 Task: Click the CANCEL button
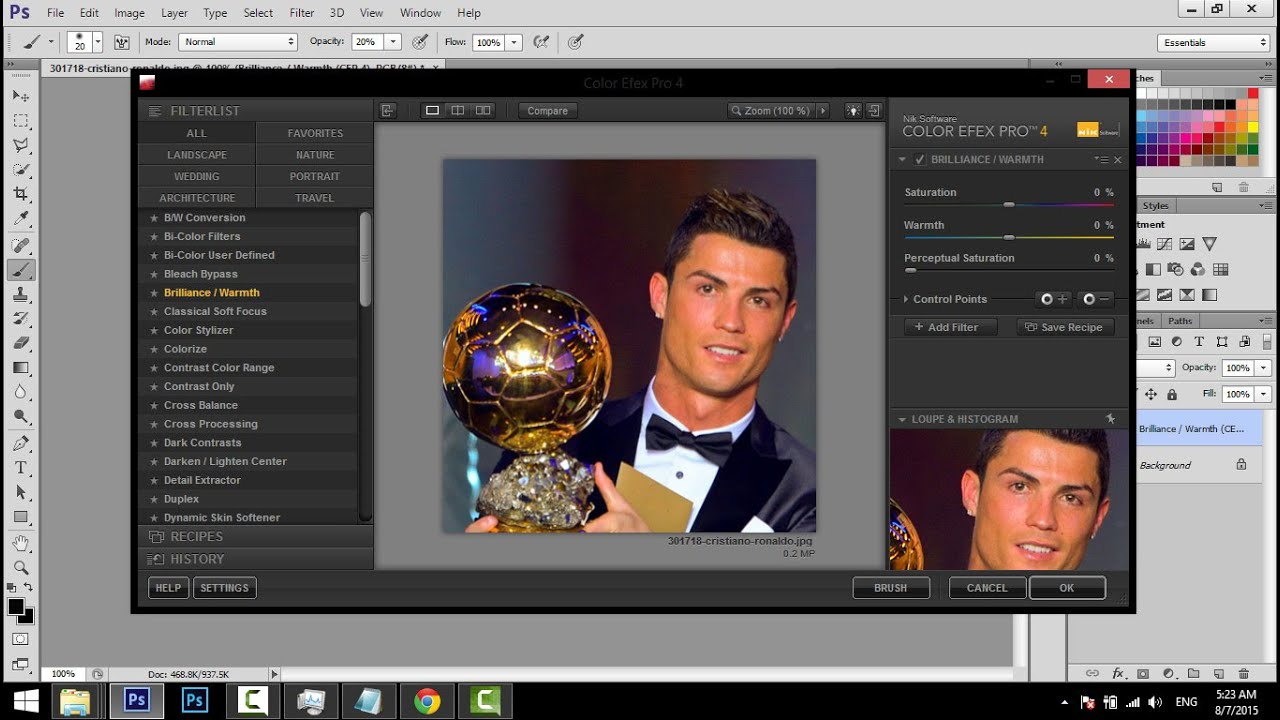pyautogui.click(x=987, y=588)
